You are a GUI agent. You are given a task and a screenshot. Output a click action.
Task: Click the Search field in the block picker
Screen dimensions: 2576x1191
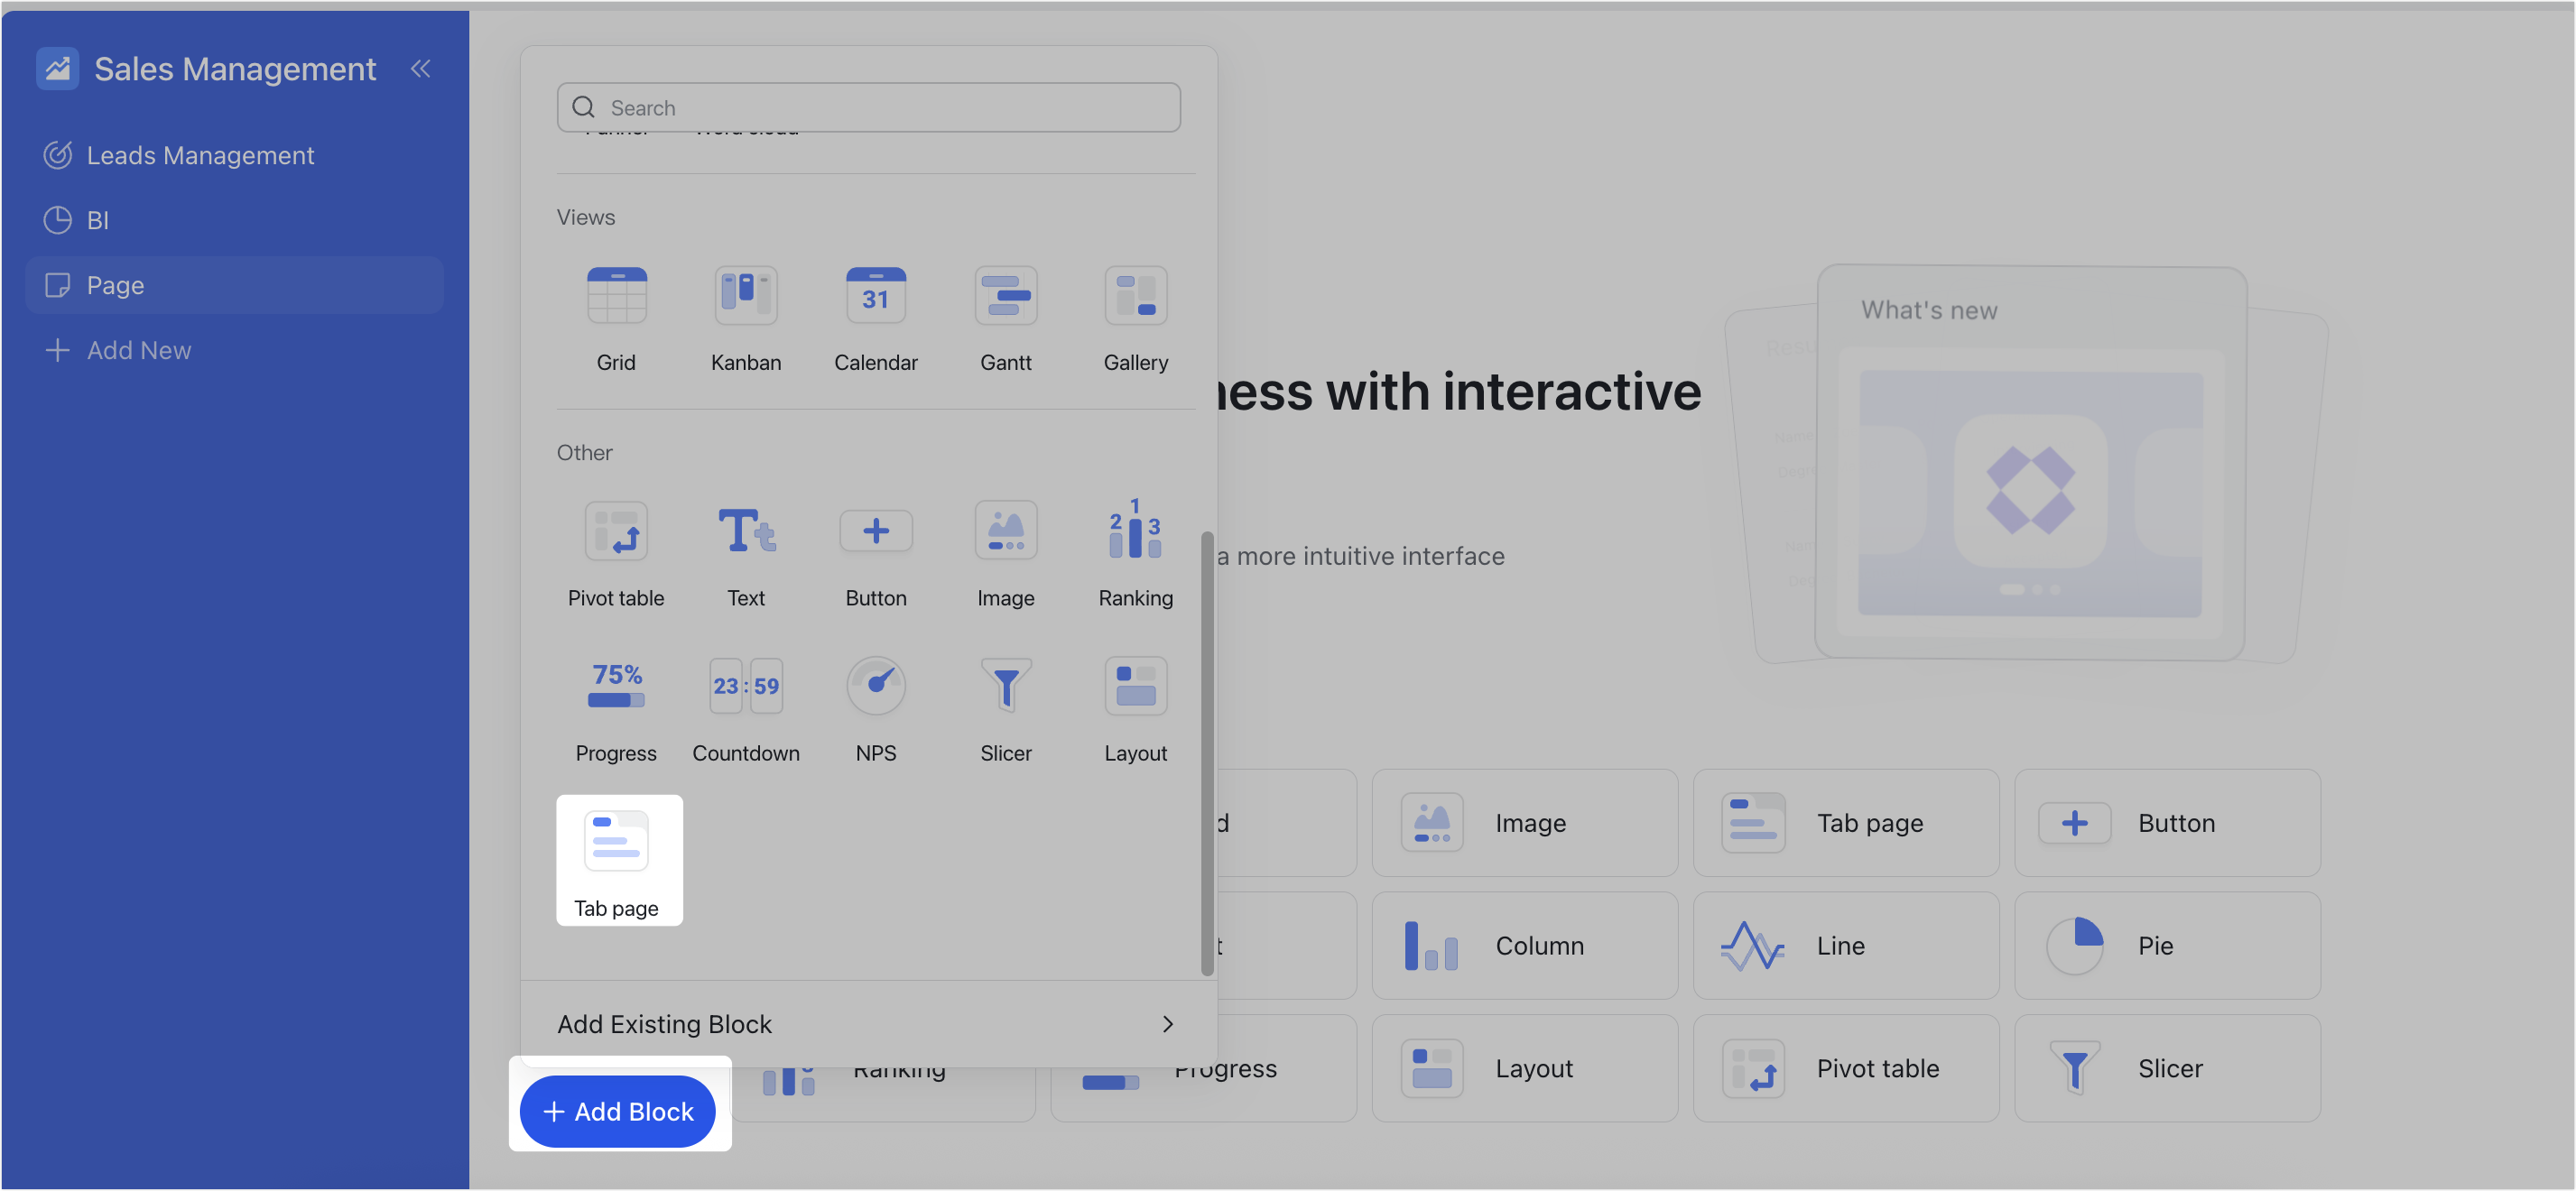pos(868,107)
